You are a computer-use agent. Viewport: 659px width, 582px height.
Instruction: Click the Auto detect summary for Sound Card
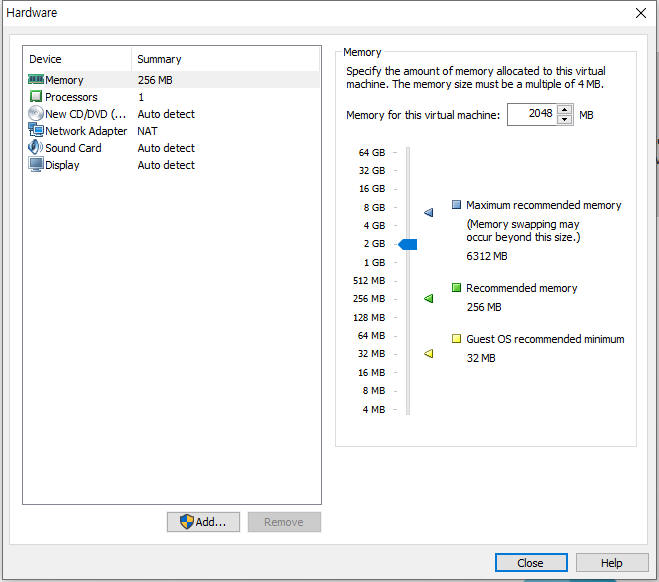[x=166, y=148]
